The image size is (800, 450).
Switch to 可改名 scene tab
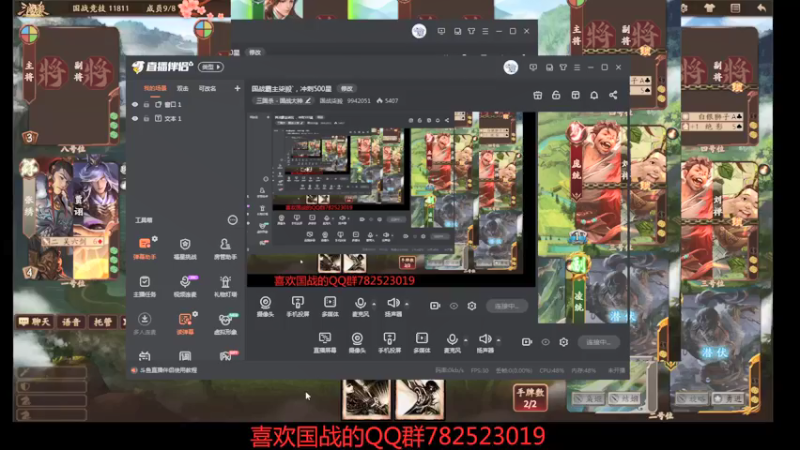click(x=207, y=88)
